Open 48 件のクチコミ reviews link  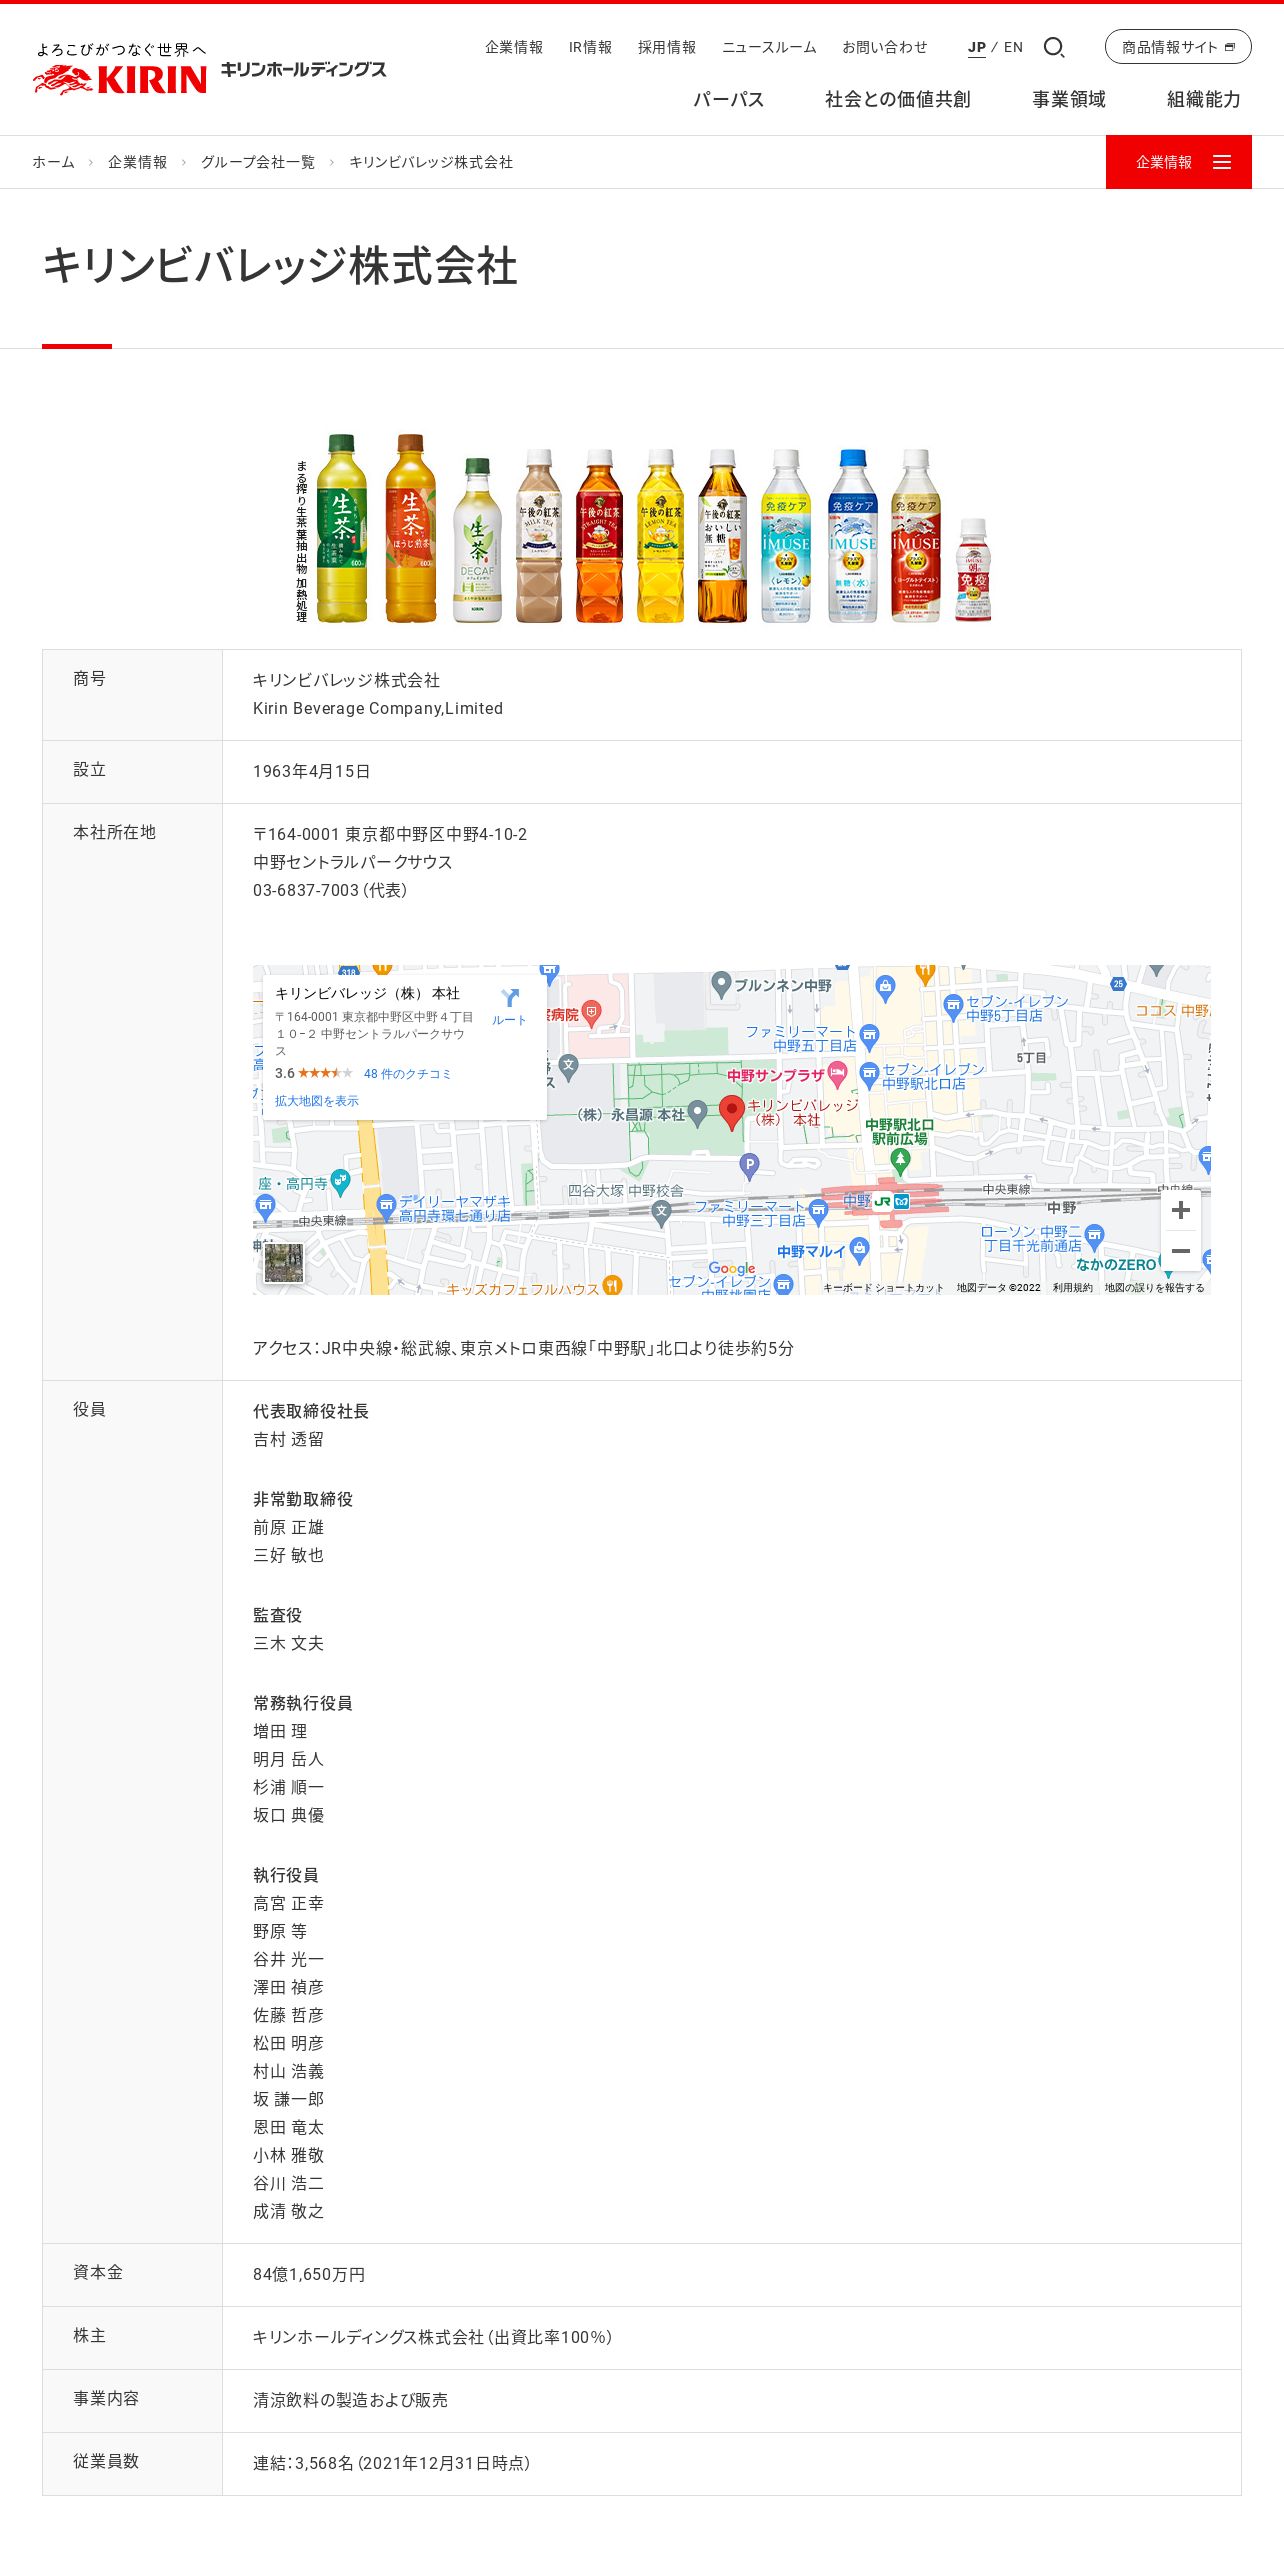click(407, 1073)
